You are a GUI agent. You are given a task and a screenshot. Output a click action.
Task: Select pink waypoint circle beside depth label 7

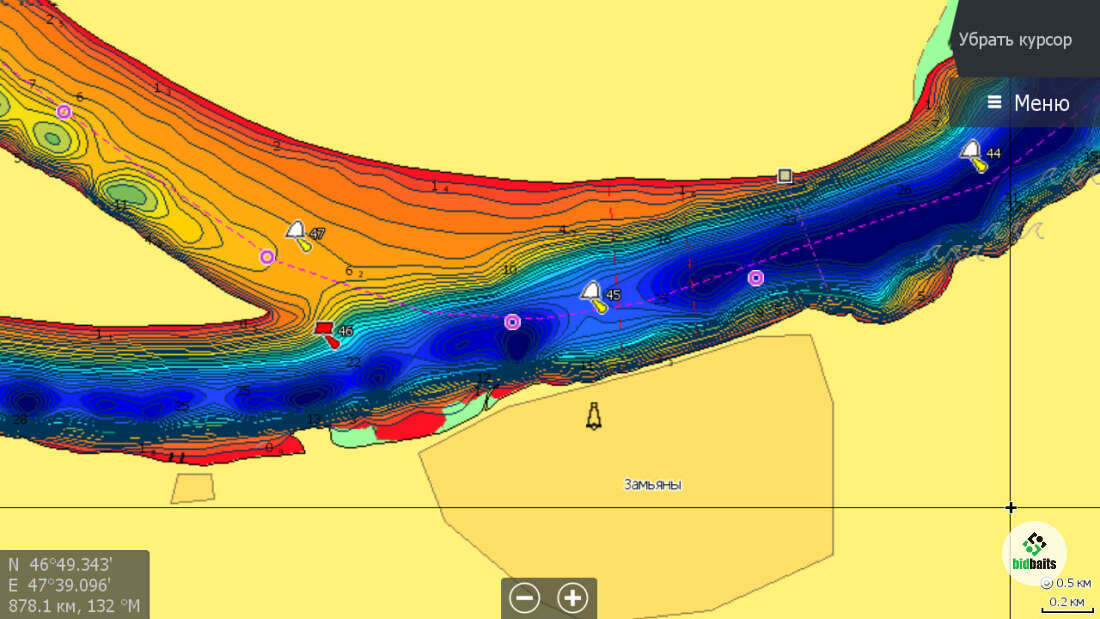(64, 111)
